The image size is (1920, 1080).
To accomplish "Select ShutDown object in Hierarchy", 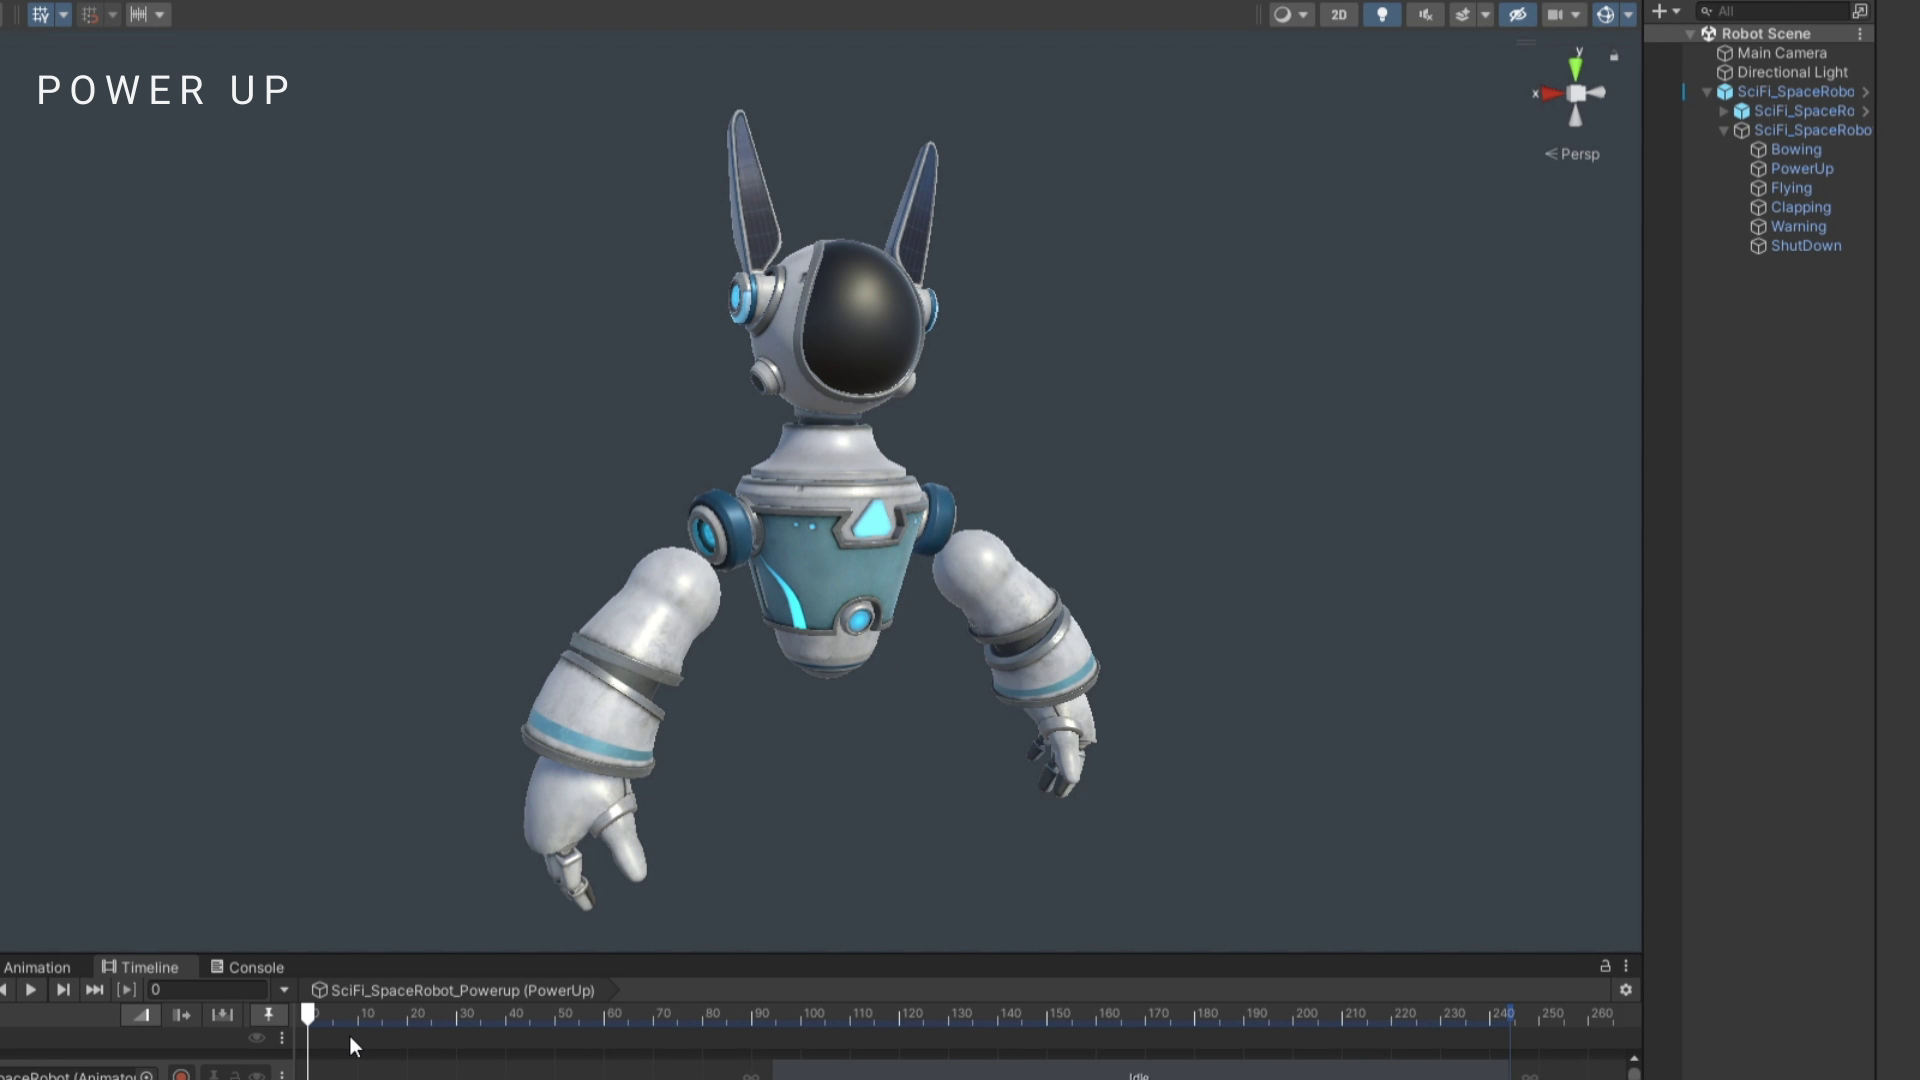I will tap(1805, 246).
